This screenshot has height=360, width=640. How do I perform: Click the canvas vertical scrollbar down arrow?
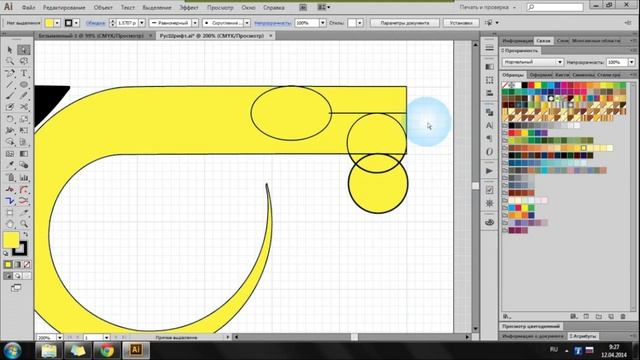tap(476, 329)
